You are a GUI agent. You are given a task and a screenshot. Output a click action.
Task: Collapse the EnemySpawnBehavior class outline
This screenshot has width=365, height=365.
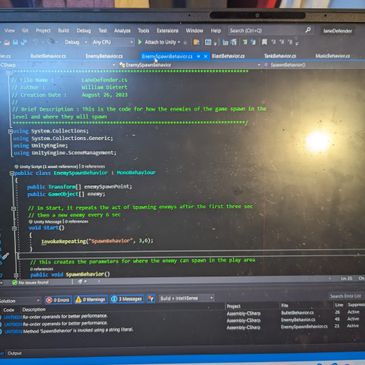click(x=12, y=173)
